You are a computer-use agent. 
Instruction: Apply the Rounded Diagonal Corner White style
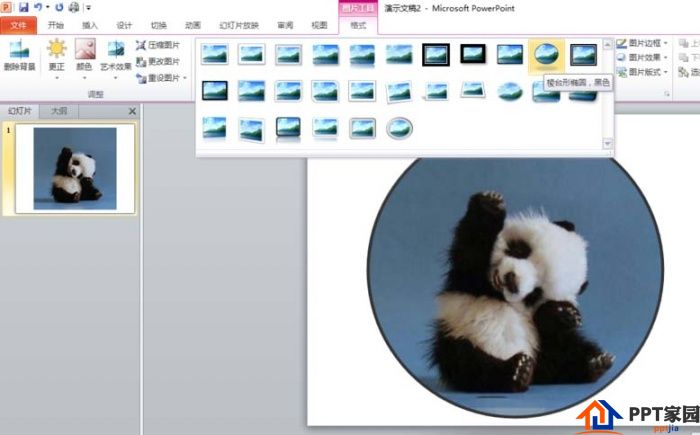pyautogui.click(x=288, y=91)
